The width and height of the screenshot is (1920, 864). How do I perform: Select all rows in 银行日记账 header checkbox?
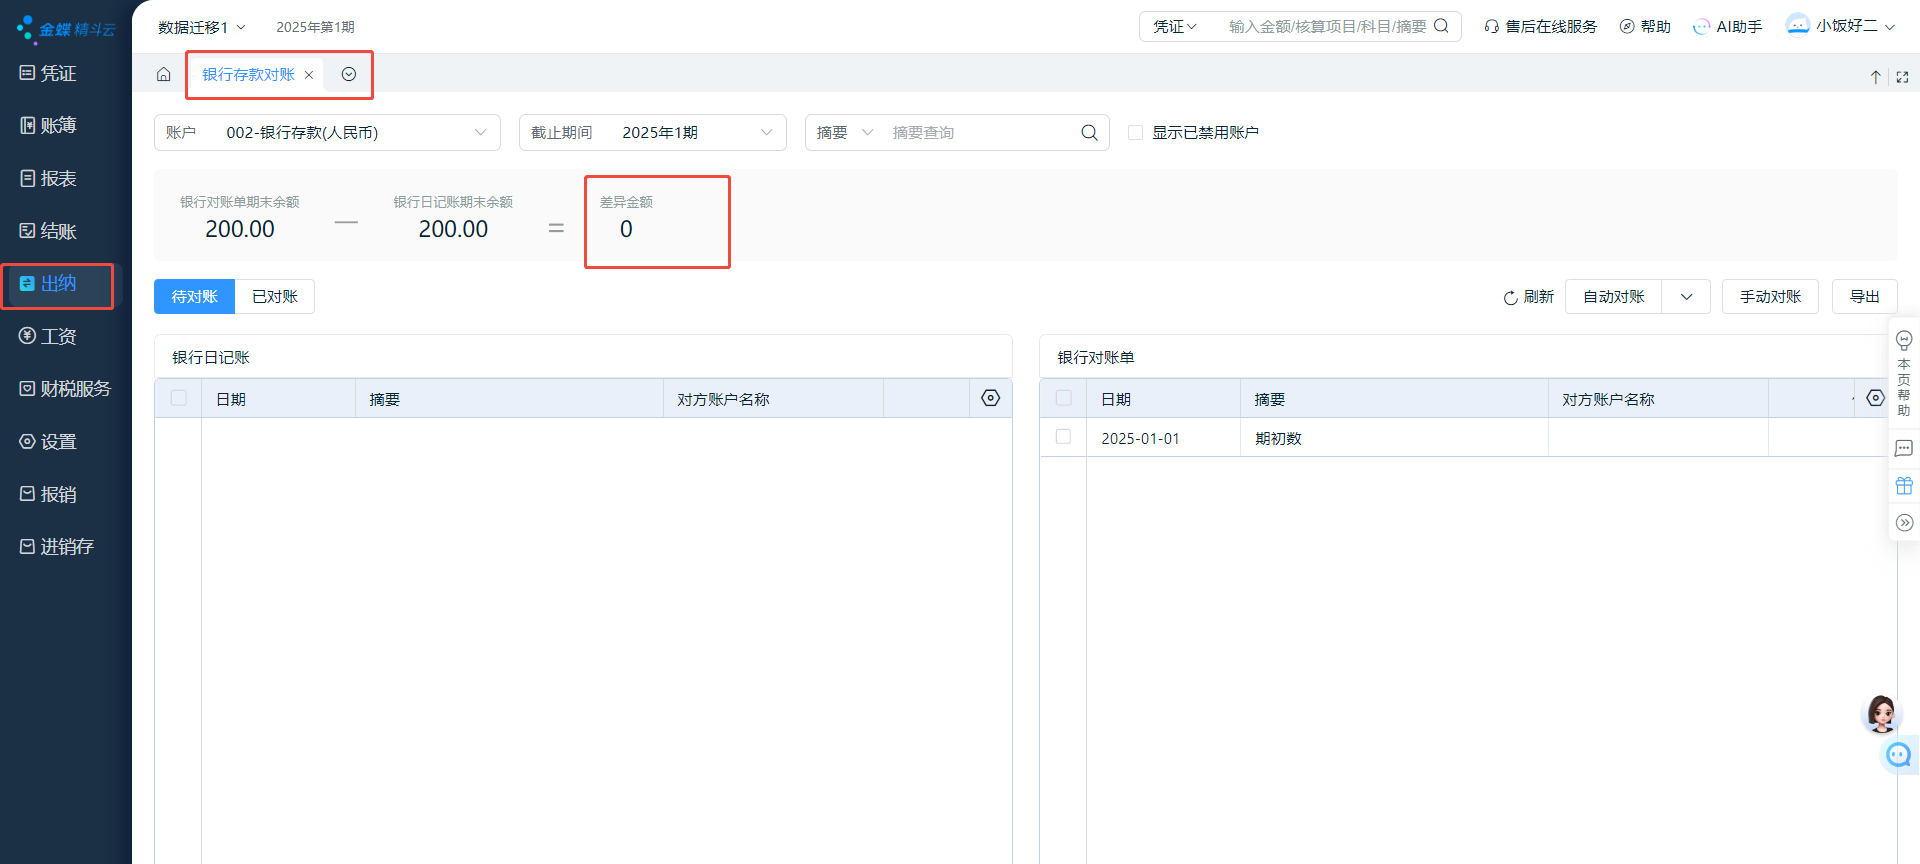pos(179,398)
